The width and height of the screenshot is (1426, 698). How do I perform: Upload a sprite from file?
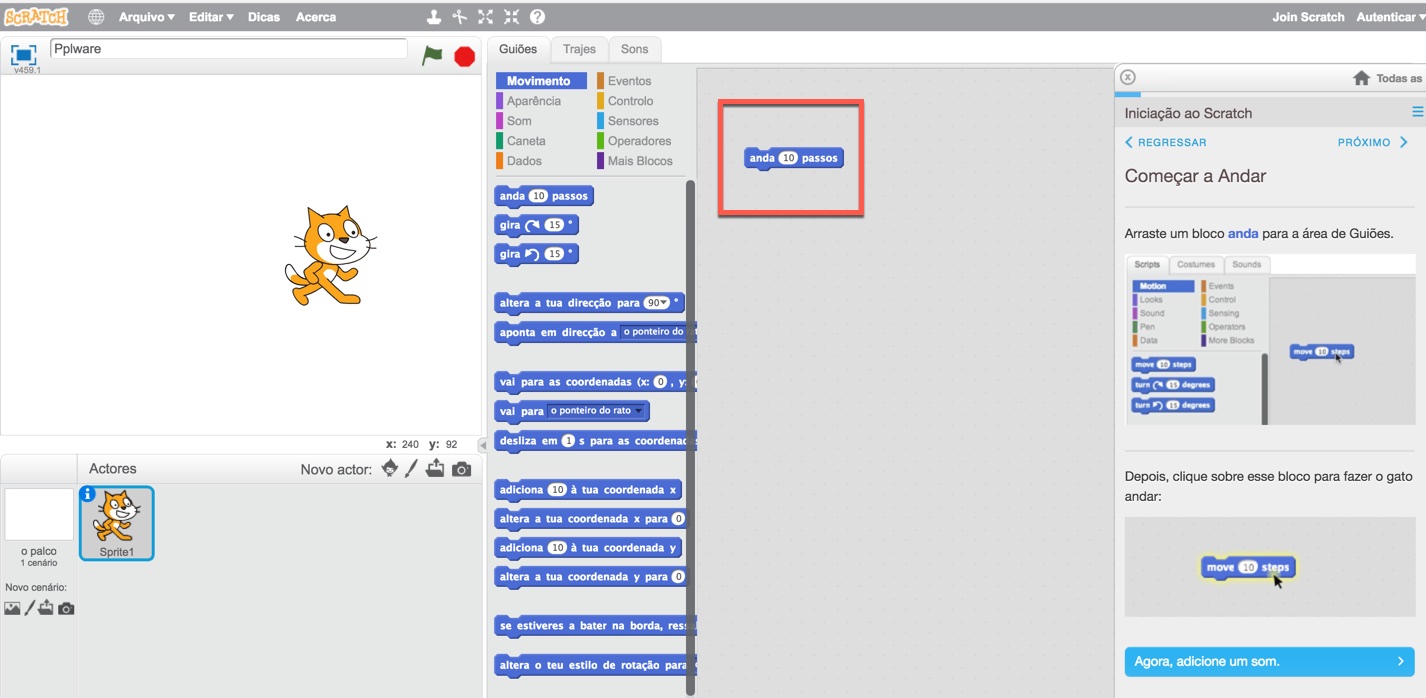[x=436, y=468]
